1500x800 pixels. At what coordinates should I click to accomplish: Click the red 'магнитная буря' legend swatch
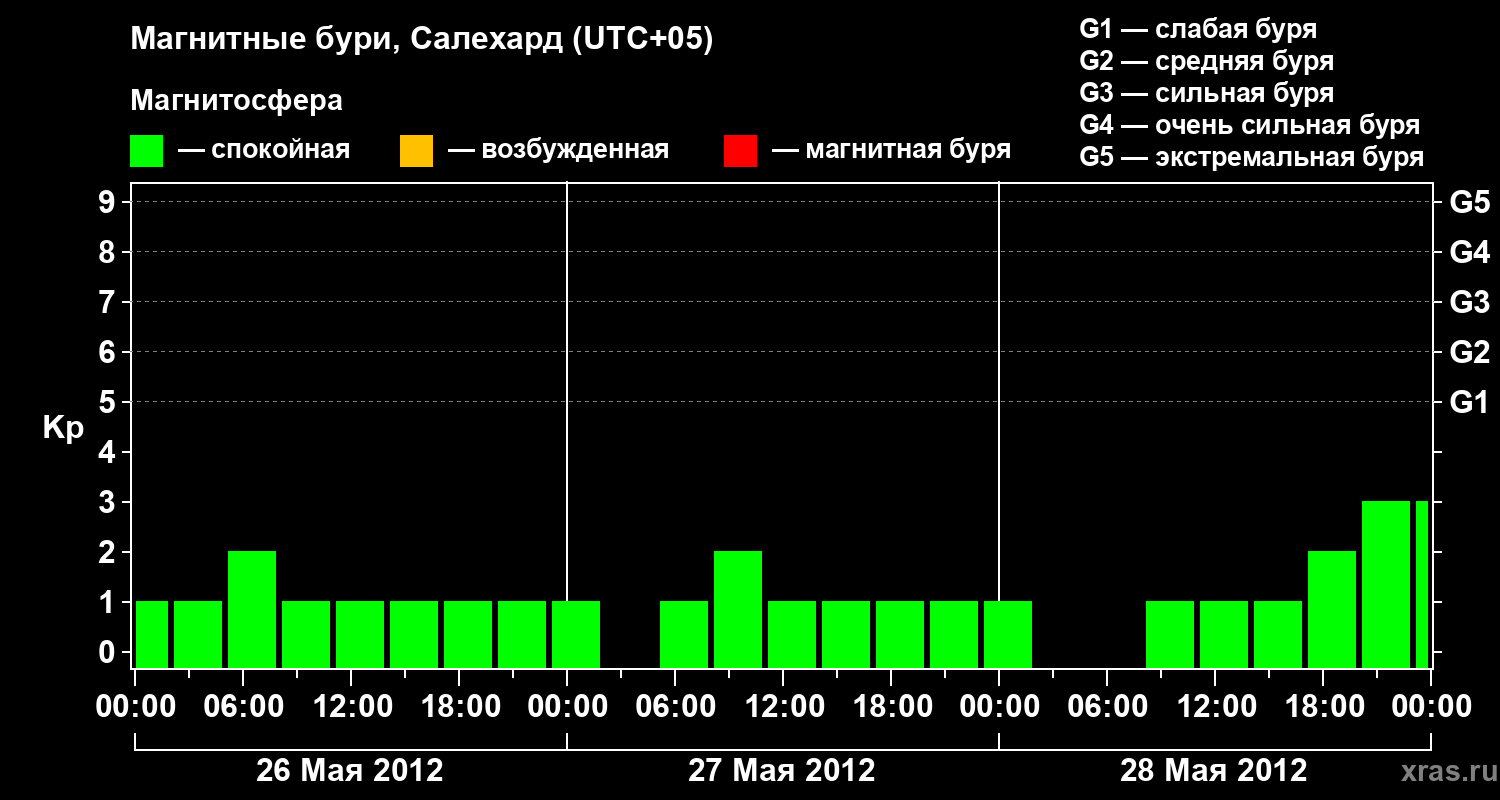pyautogui.click(x=740, y=151)
